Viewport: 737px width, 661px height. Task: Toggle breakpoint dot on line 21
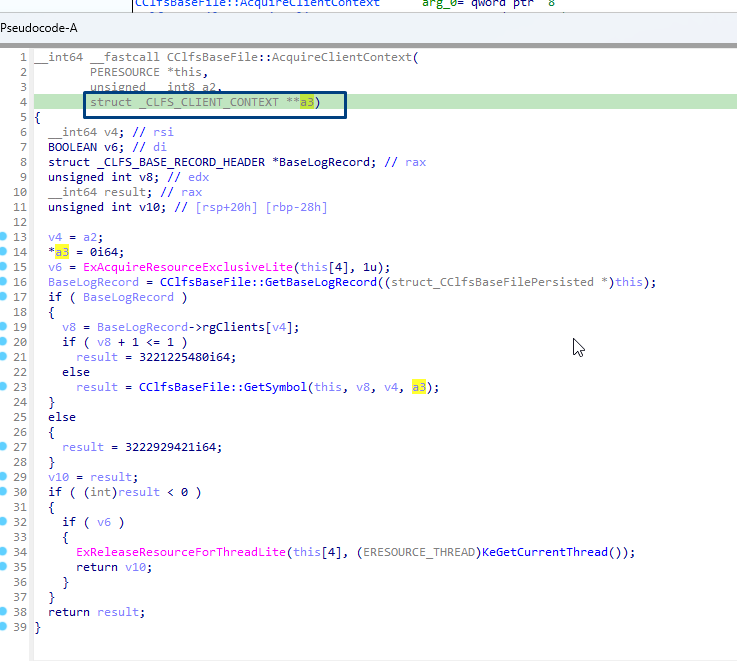[x=3, y=356]
